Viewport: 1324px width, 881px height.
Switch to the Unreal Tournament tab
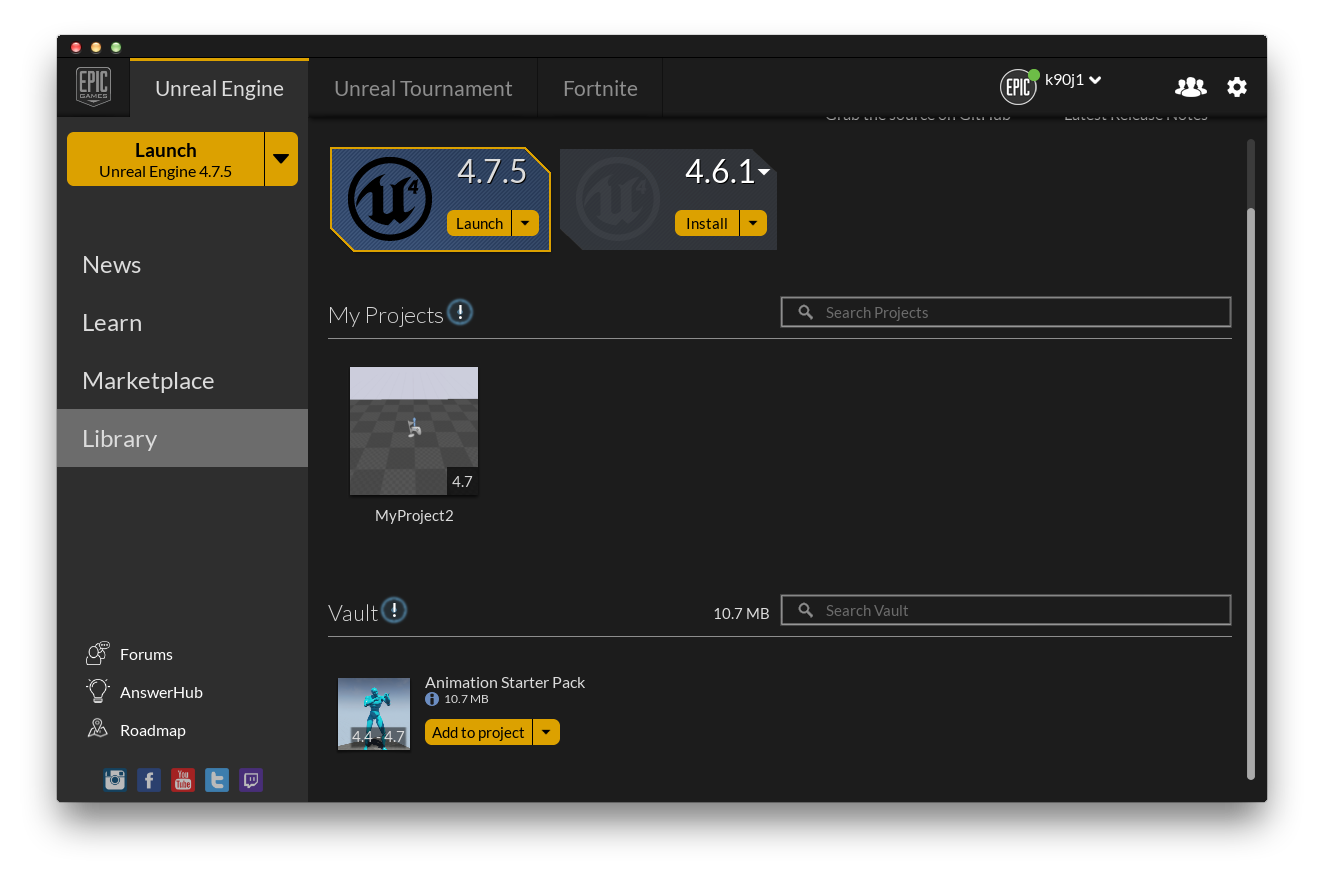pyautogui.click(x=423, y=88)
